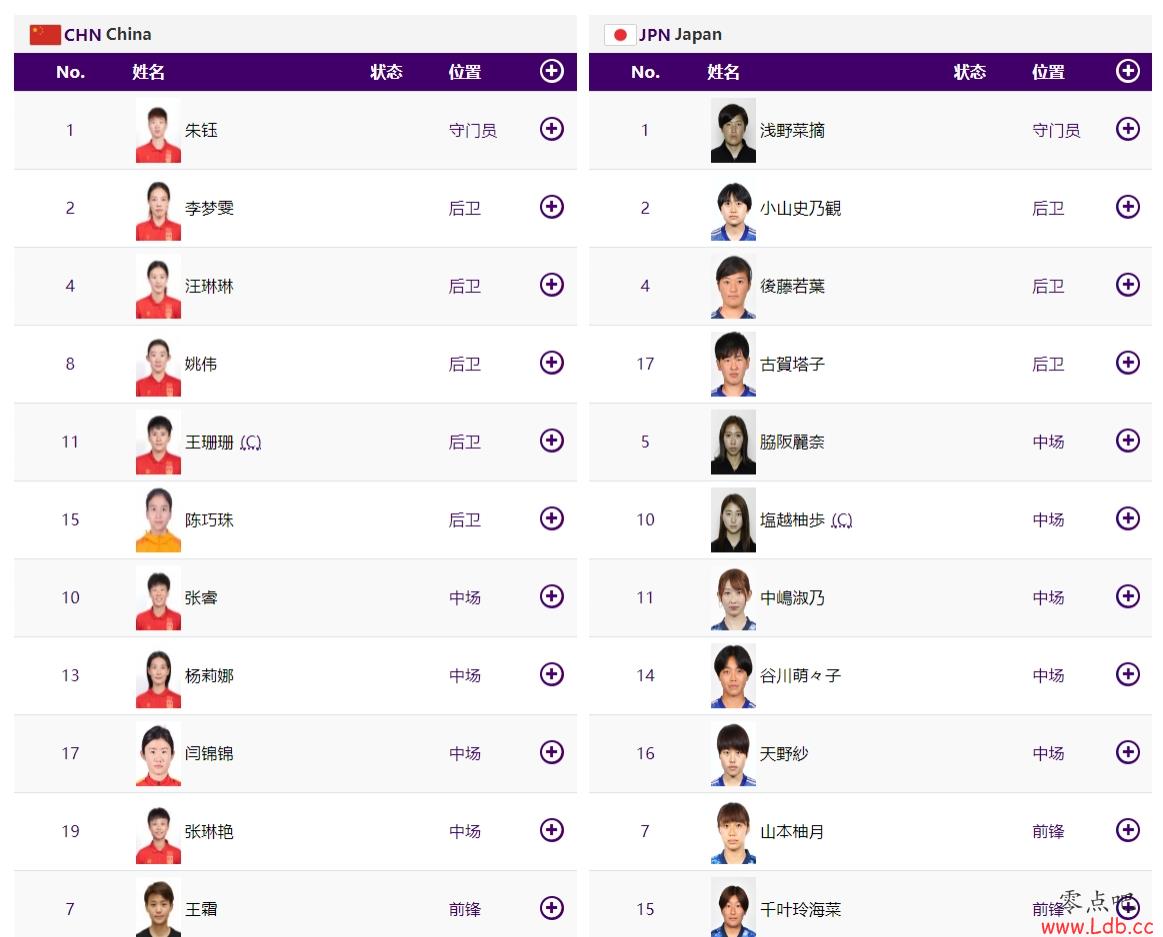
Task: Click 姓名 column header in Japan table
Action: [723, 72]
